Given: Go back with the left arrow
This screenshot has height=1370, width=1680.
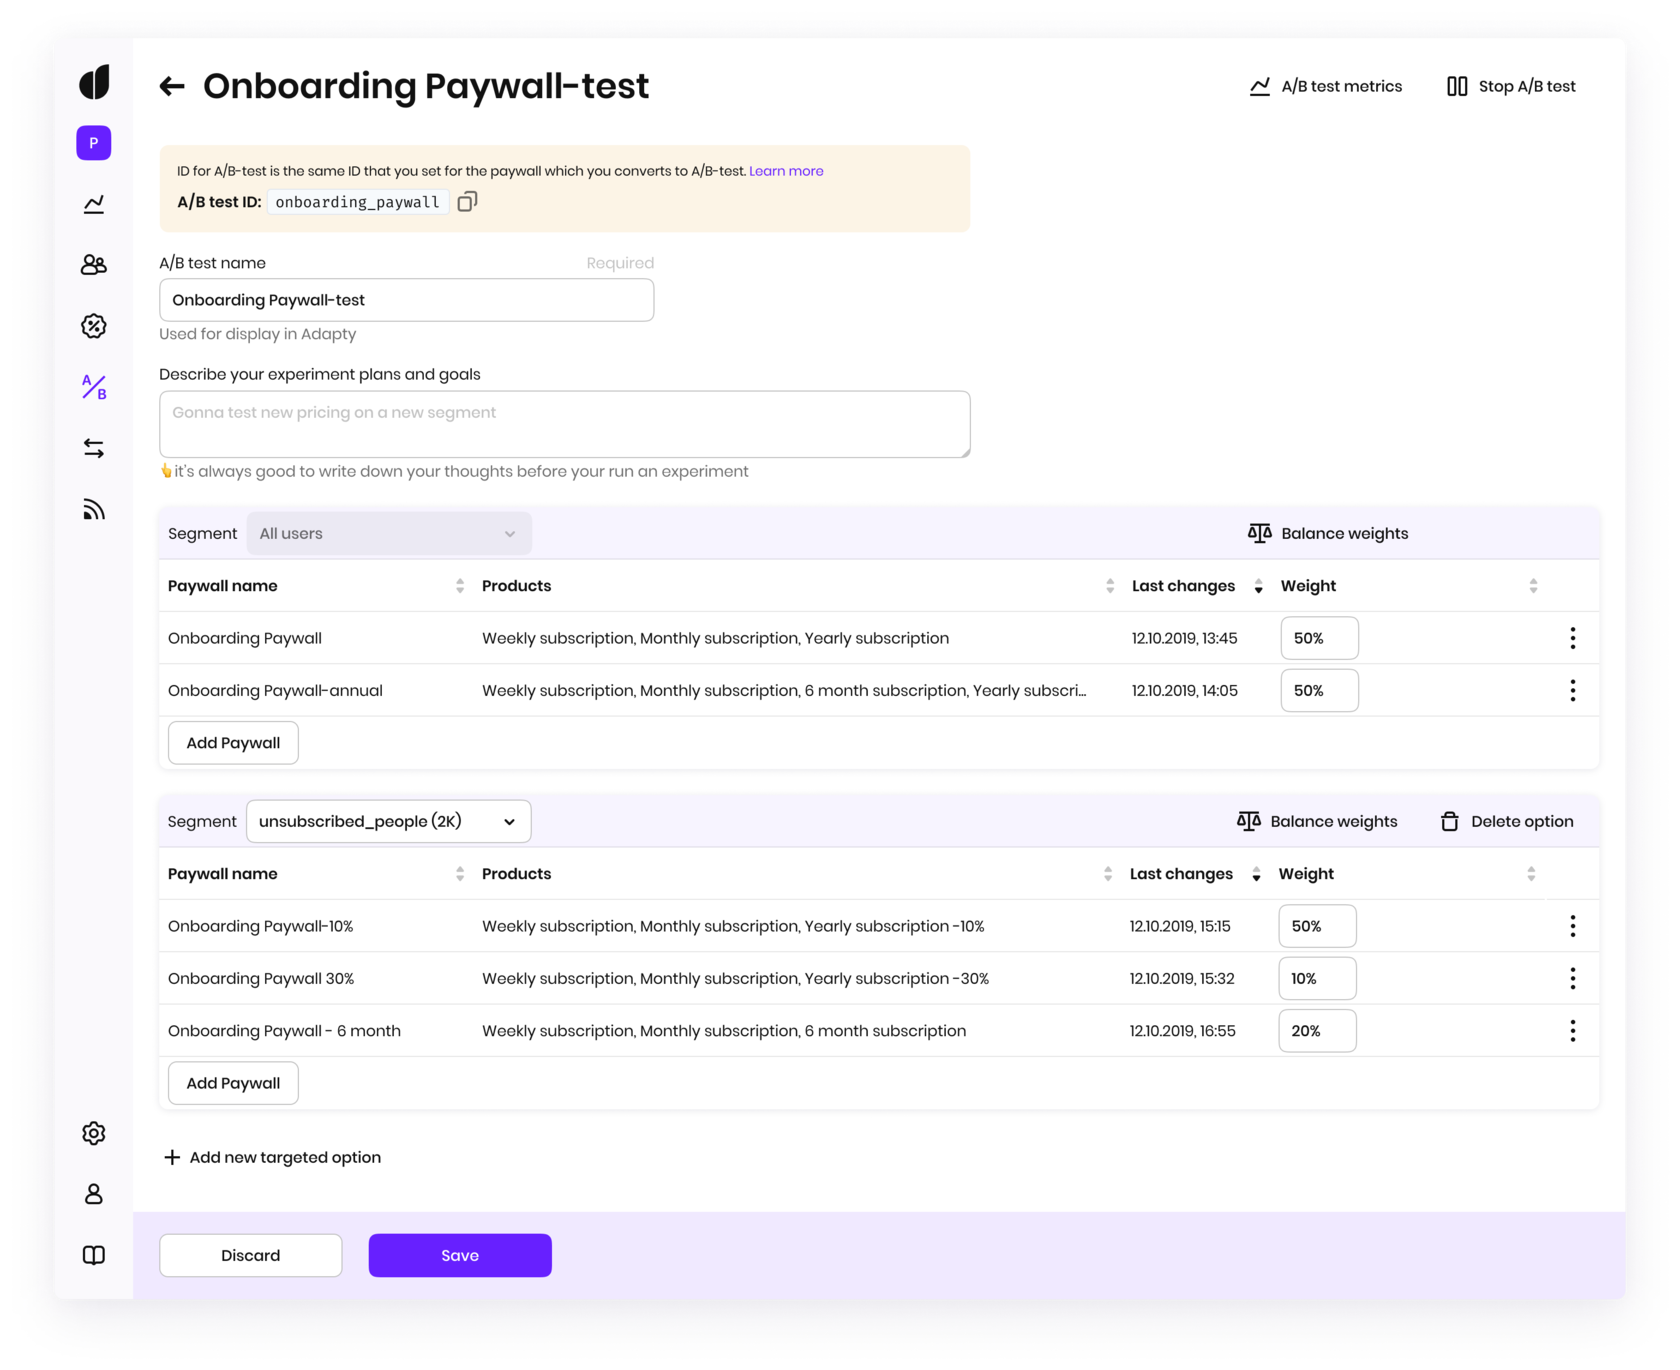Looking at the screenshot, I should coord(172,86).
